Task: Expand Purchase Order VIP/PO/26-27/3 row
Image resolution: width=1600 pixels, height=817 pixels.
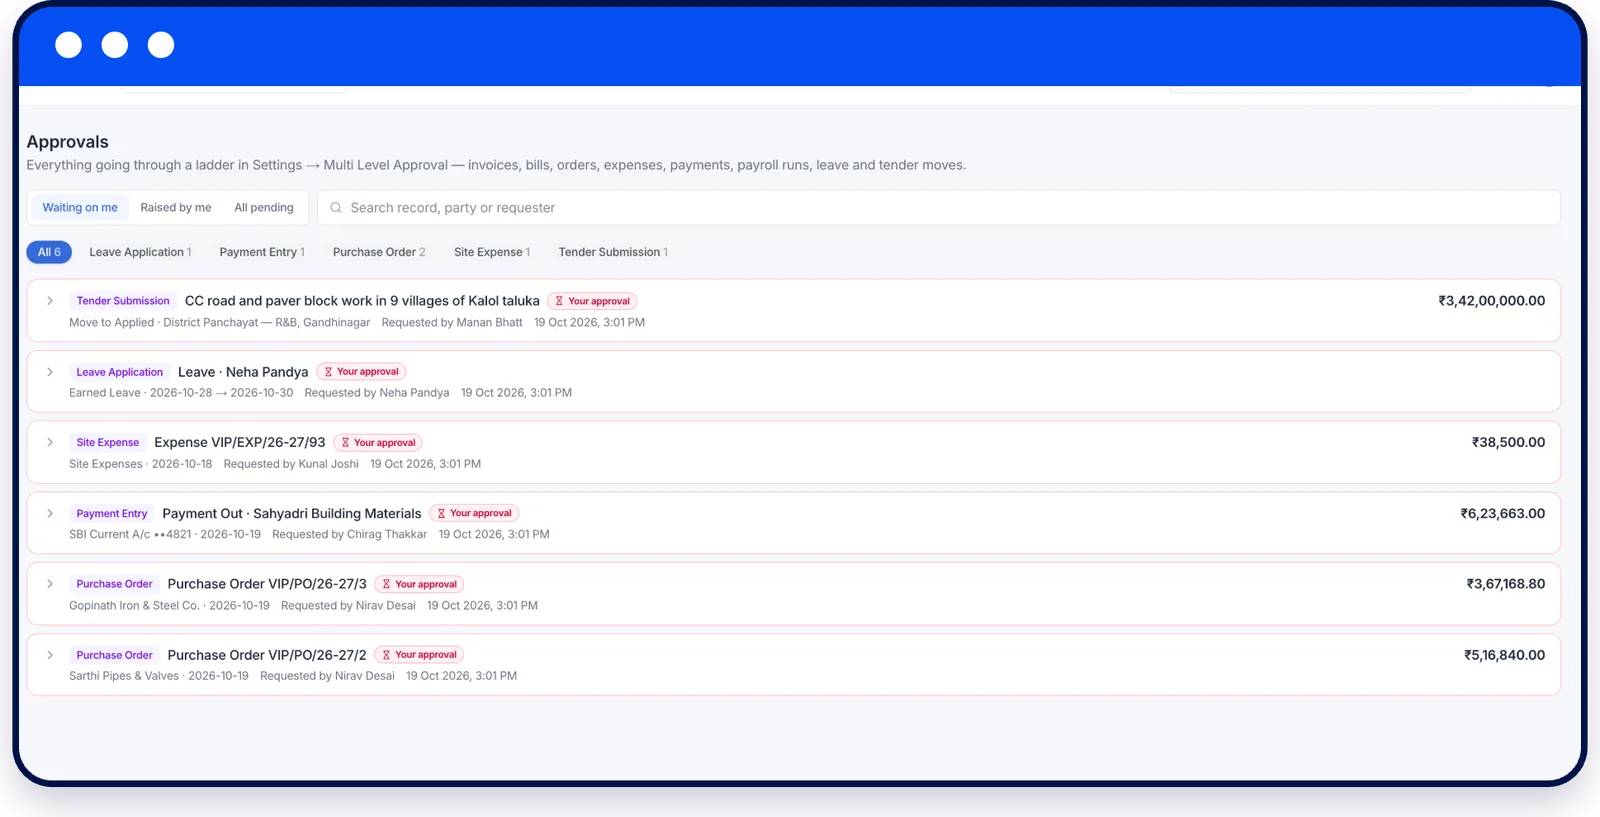Action: point(50,584)
